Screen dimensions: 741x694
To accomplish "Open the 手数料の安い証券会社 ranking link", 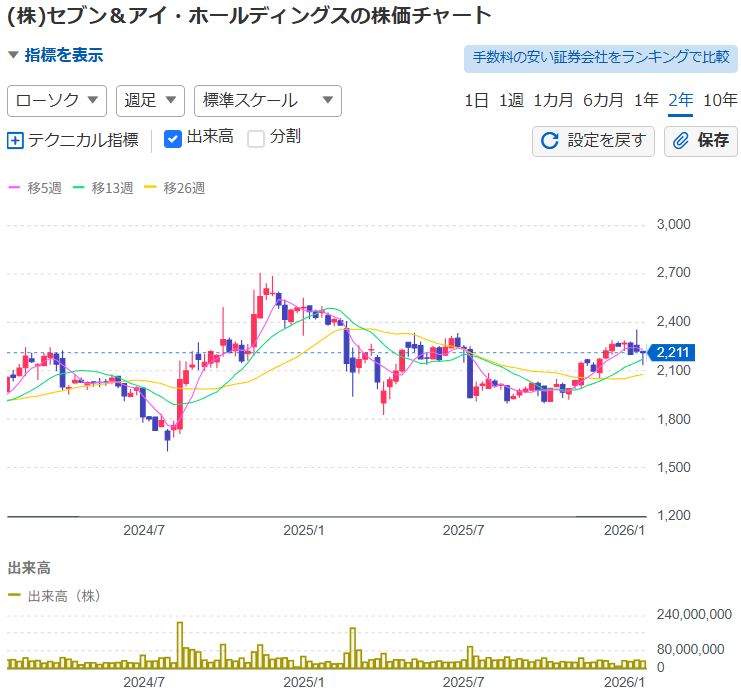I will [x=600, y=57].
